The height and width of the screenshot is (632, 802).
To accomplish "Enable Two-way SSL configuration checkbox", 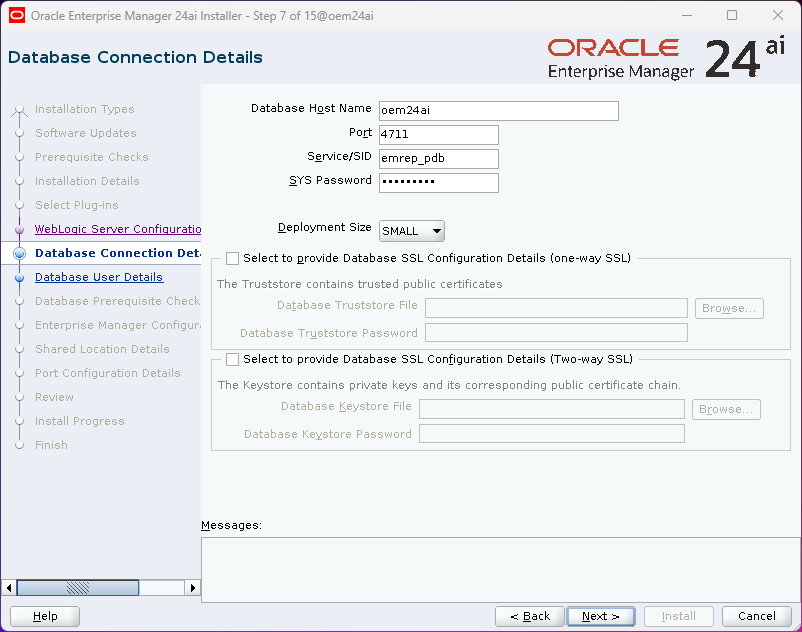I will click(233, 359).
